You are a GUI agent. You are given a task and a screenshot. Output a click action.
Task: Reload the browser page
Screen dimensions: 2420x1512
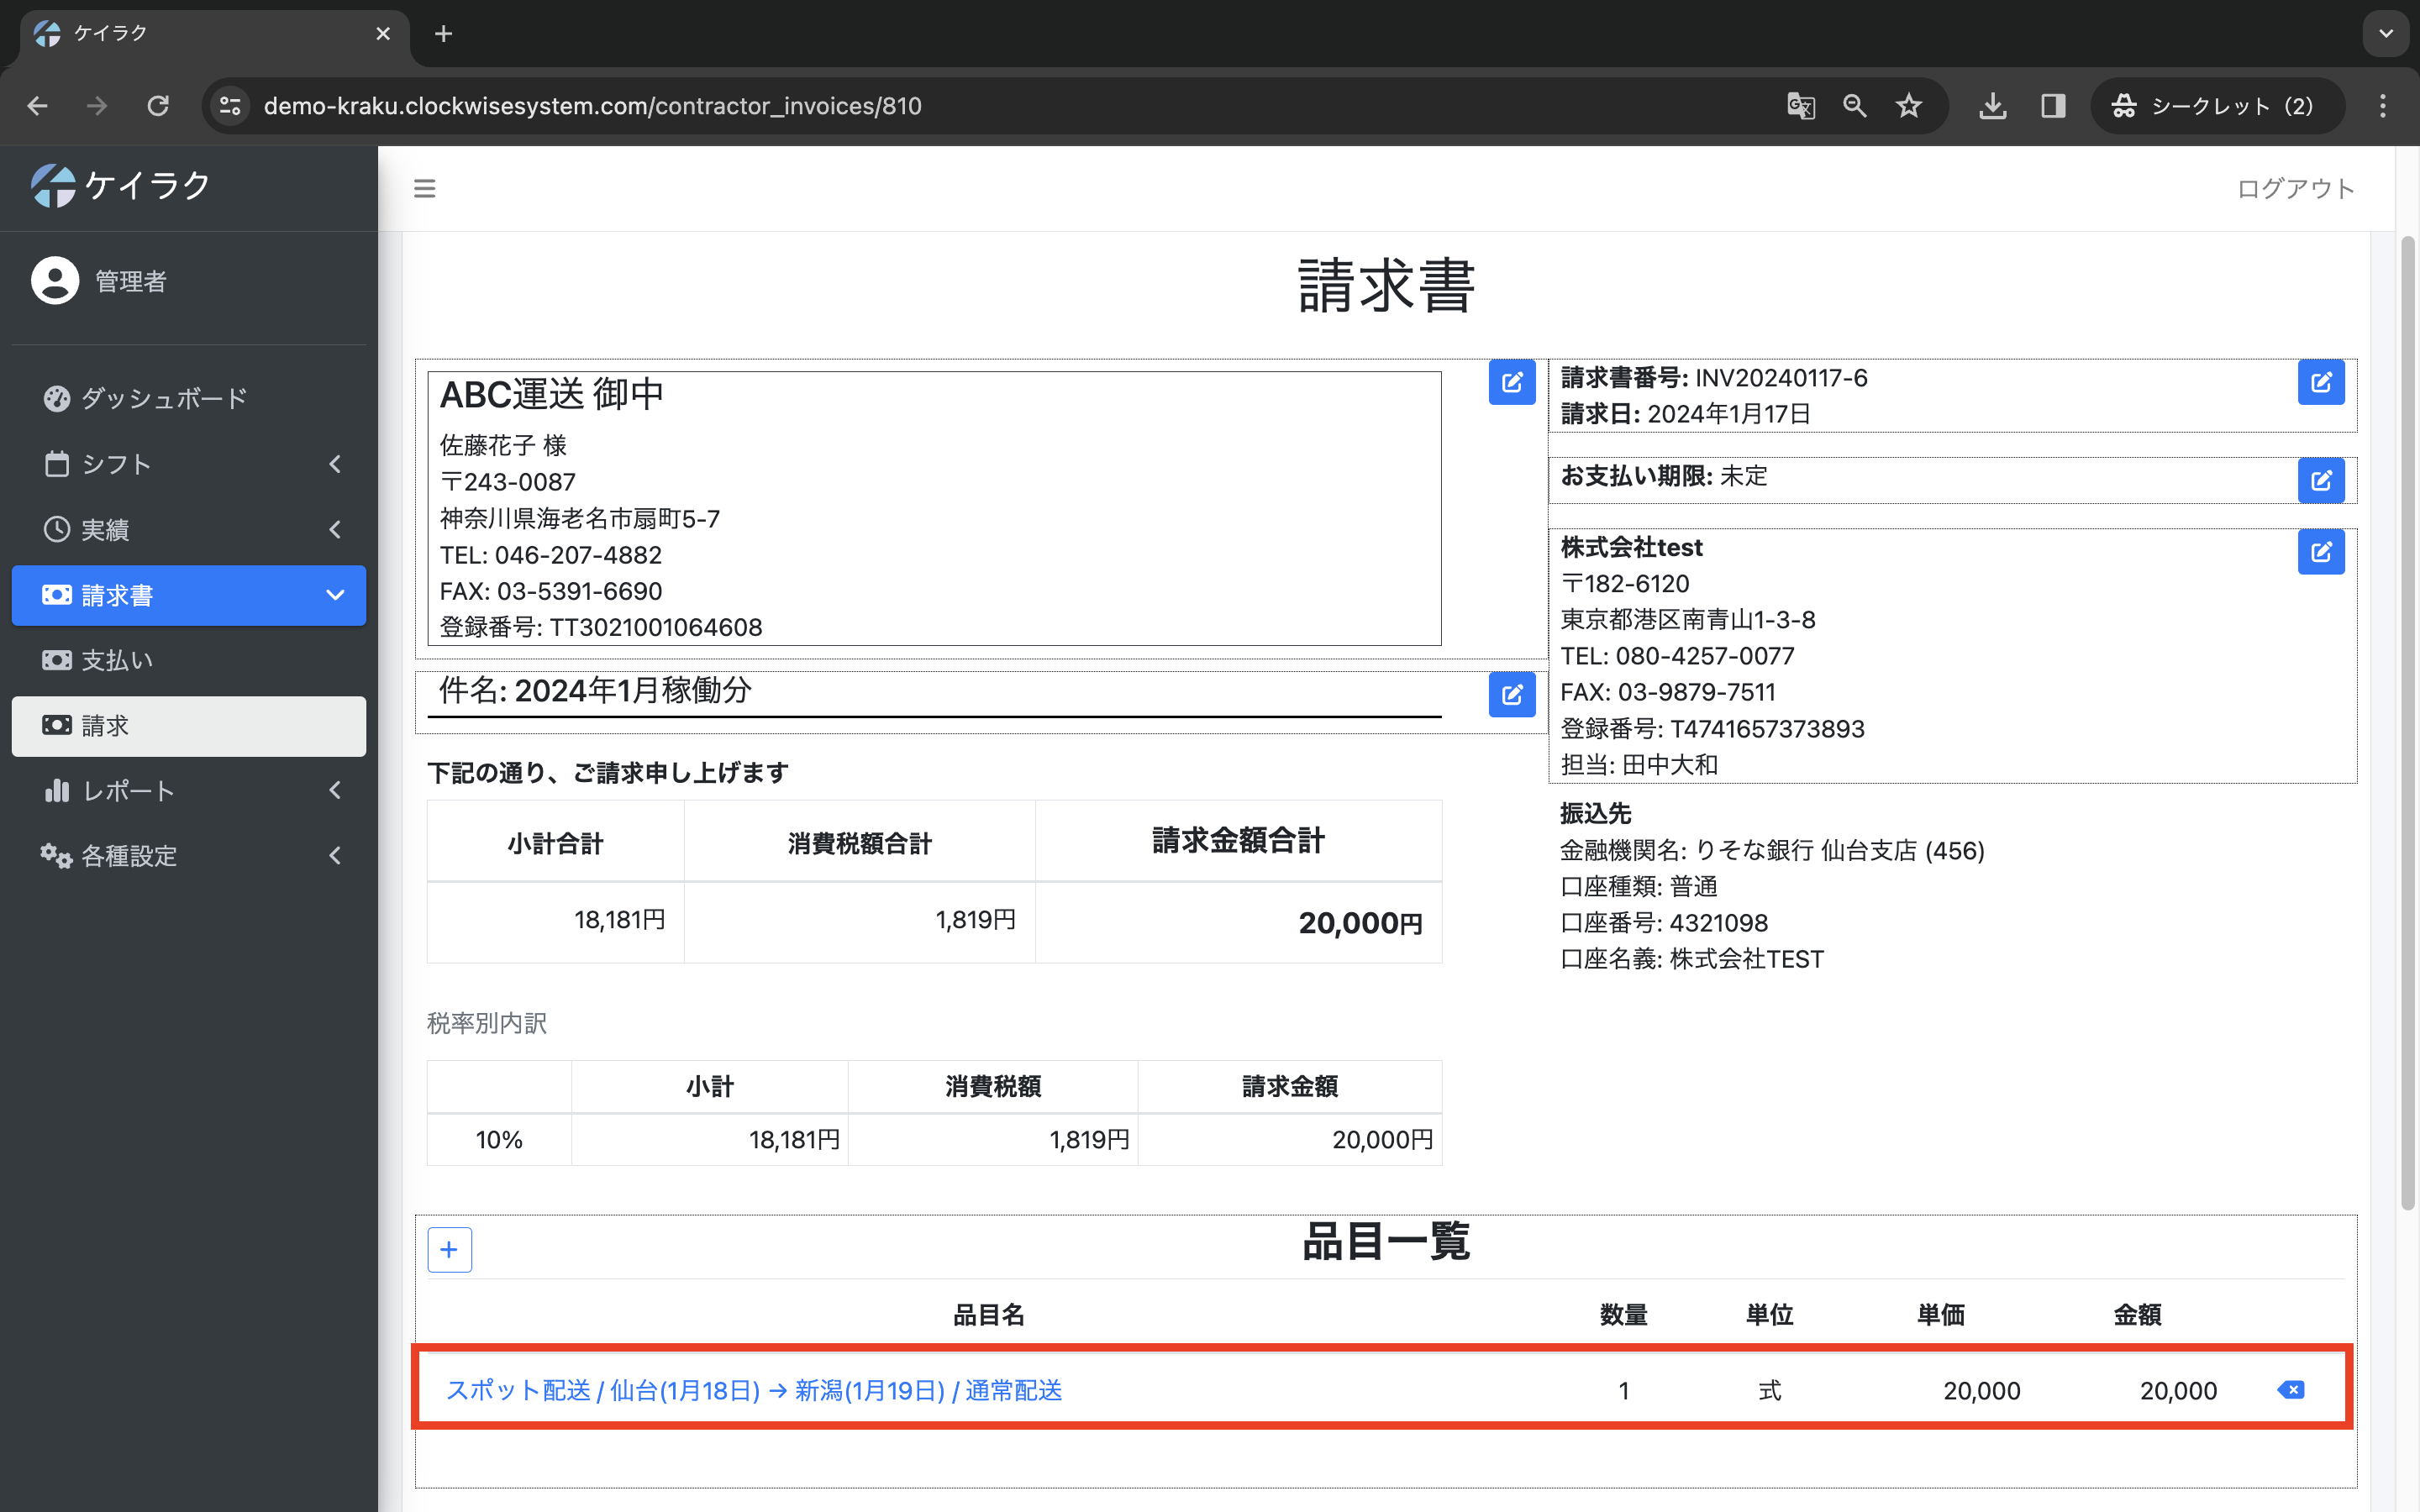(158, 106)
